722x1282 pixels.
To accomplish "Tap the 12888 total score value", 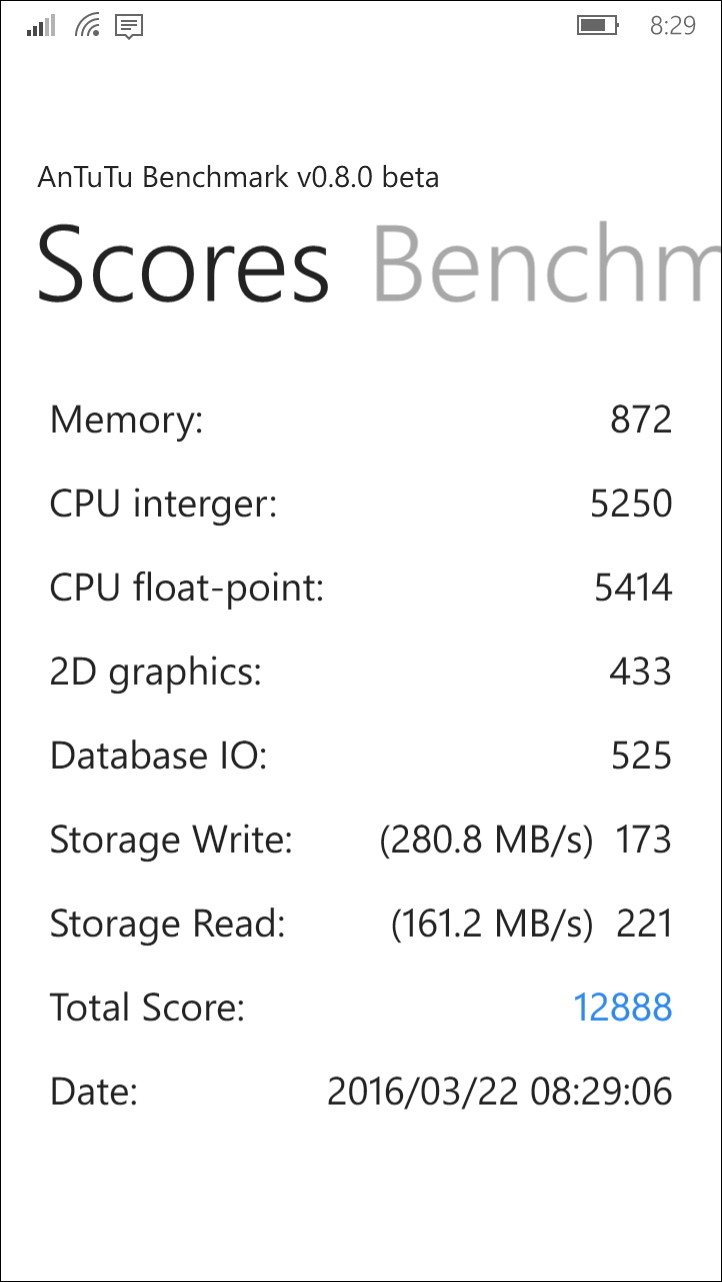I will (621, 1008).
